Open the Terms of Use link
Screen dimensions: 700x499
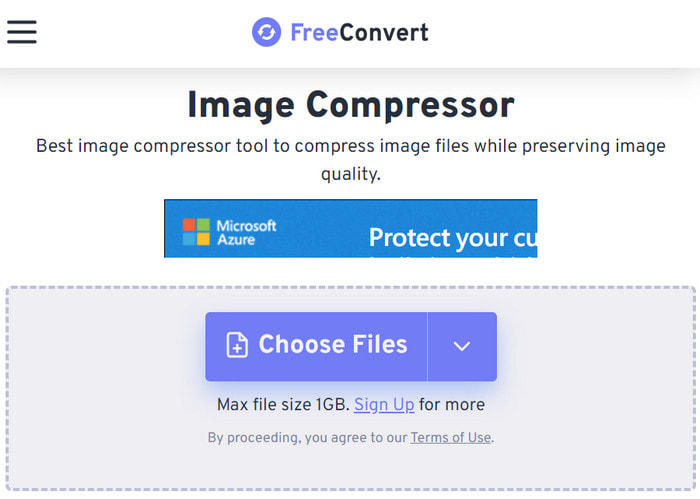(450, 437)
